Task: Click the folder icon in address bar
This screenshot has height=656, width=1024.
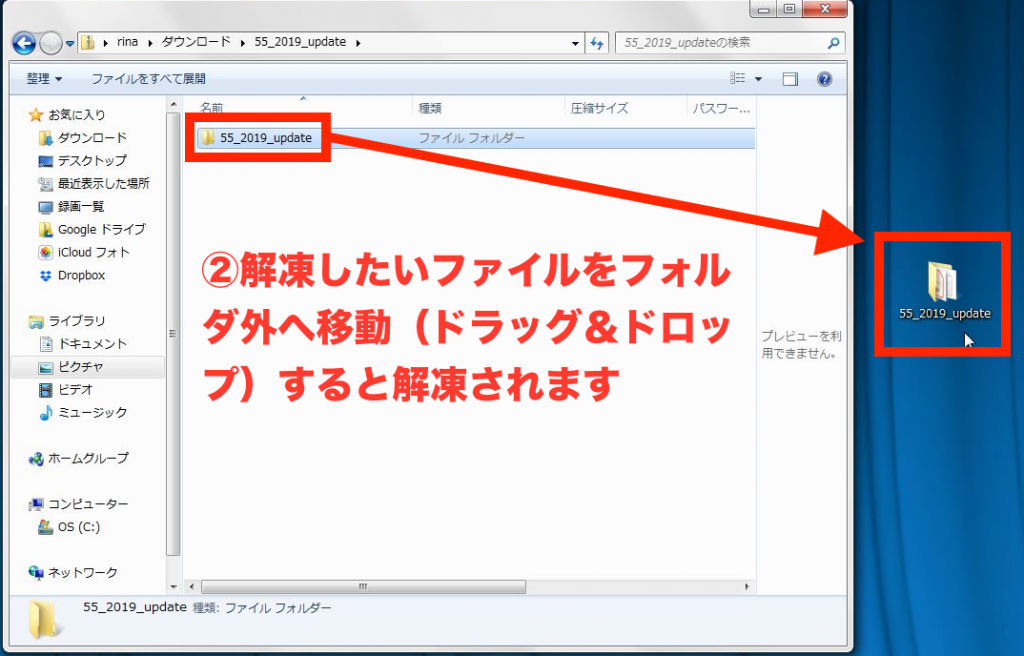Action: [88, 43]
